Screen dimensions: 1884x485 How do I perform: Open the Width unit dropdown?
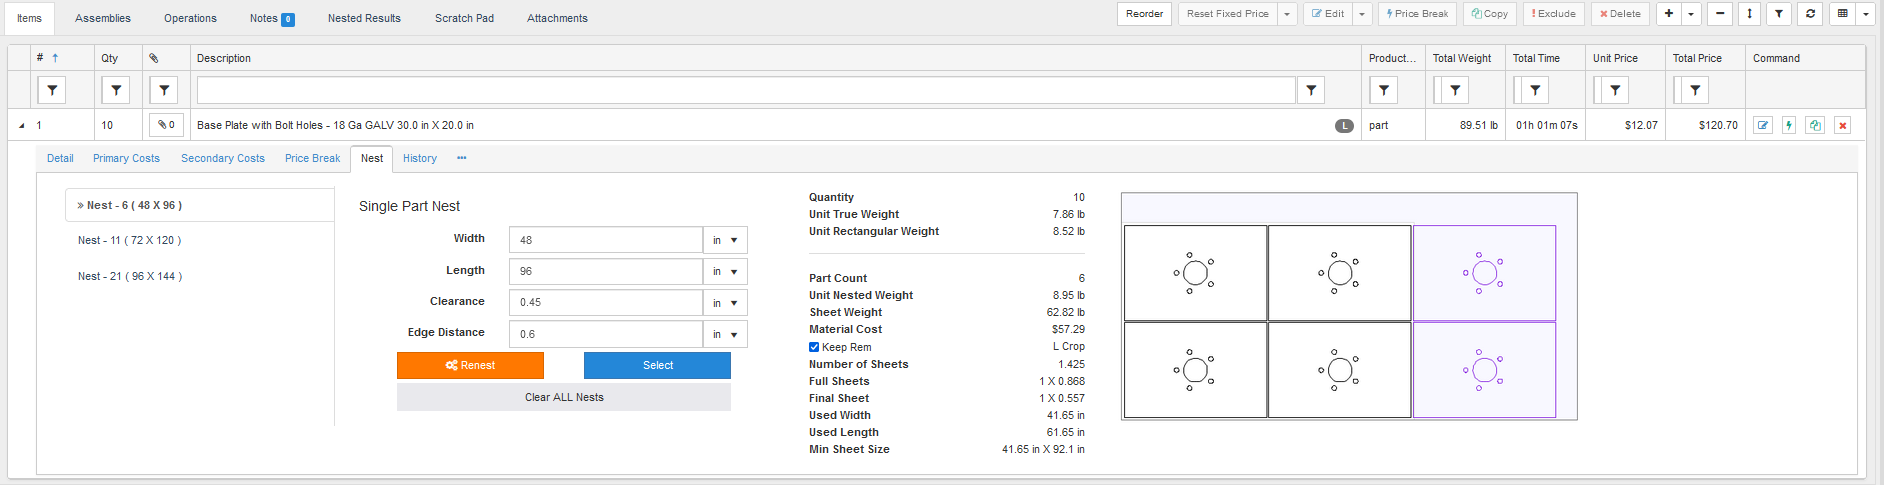click(x=725, y=240)
